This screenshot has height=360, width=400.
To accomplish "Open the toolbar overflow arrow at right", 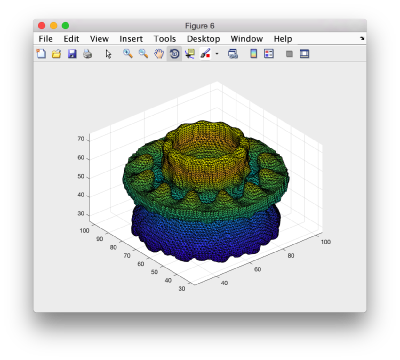I will tap(362, 39).
